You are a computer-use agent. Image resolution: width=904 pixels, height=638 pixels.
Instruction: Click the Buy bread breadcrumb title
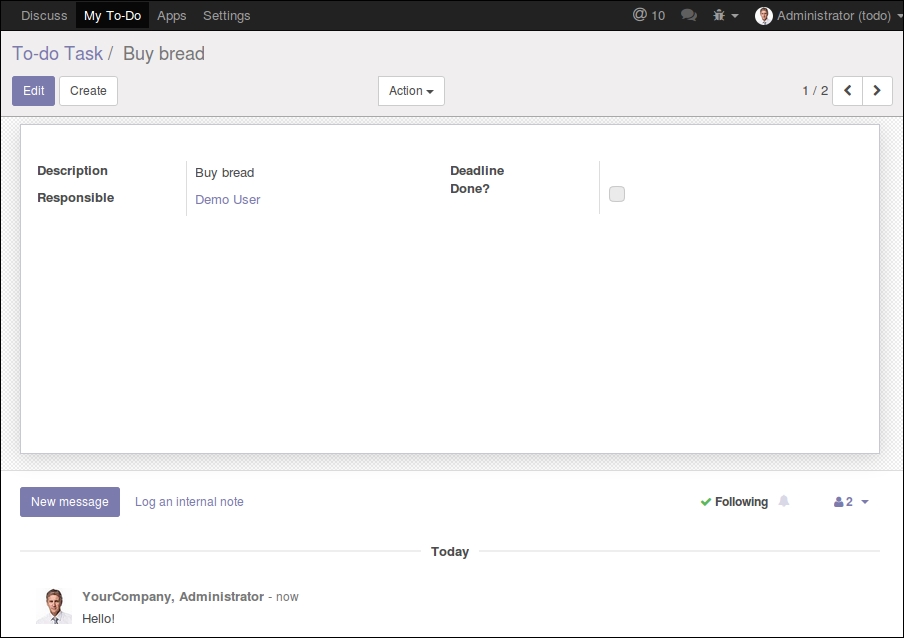pyautogui.click(x=164, y=54)
